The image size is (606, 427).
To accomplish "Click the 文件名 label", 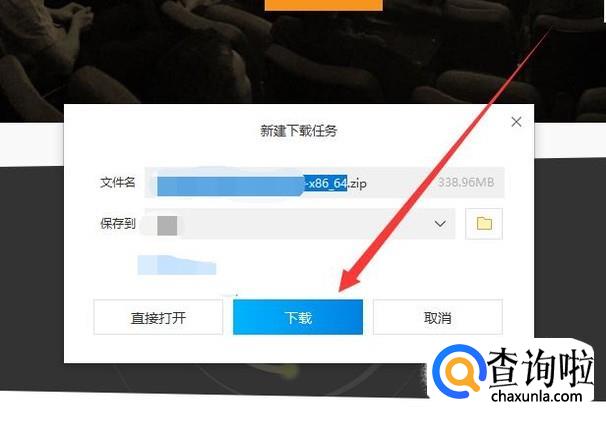I will click(117, 182).
